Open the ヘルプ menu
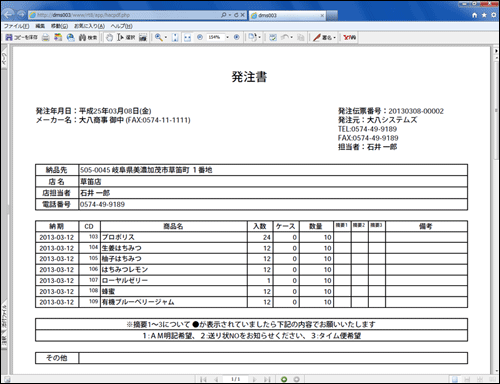 (x=122, y=26)
